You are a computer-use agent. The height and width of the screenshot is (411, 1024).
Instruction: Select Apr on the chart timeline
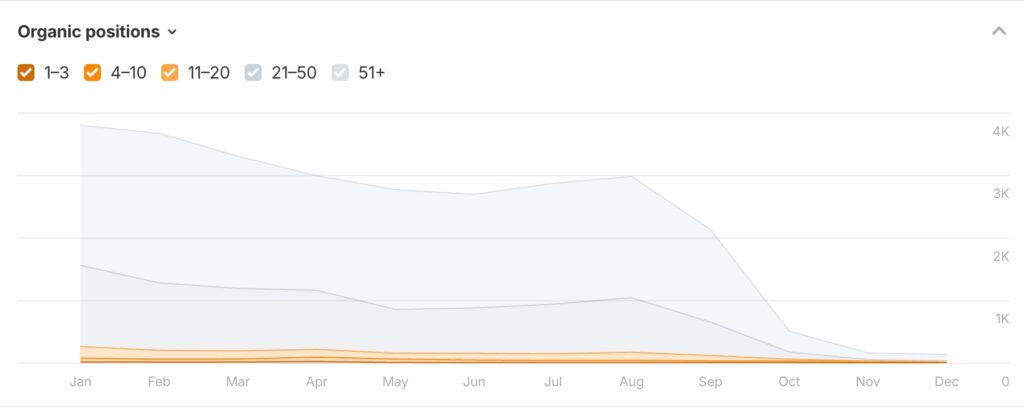coord(316,381)
